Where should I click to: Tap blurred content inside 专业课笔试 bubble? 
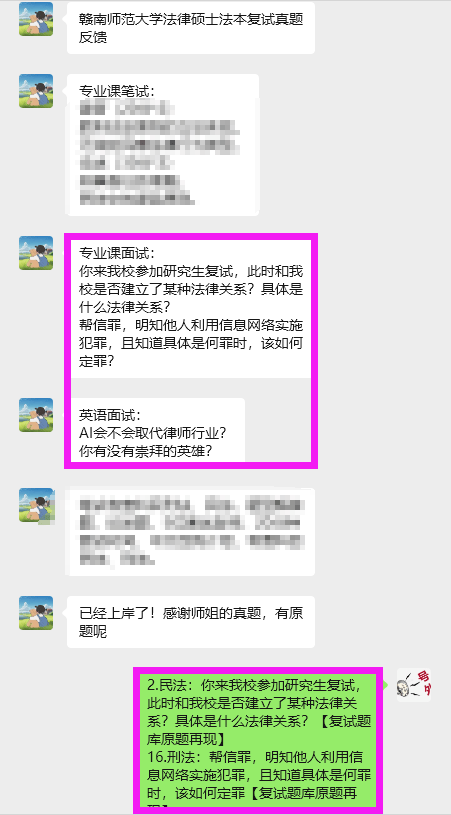(161, 153)
